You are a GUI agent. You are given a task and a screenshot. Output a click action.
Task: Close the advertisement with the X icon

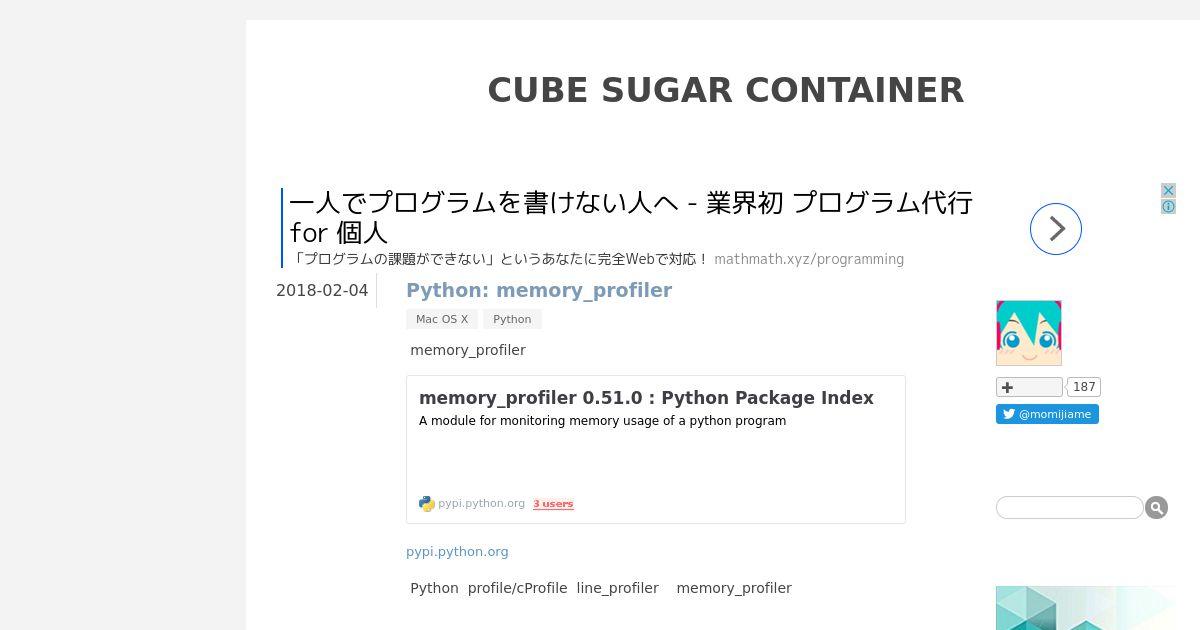coord(1168,190)
